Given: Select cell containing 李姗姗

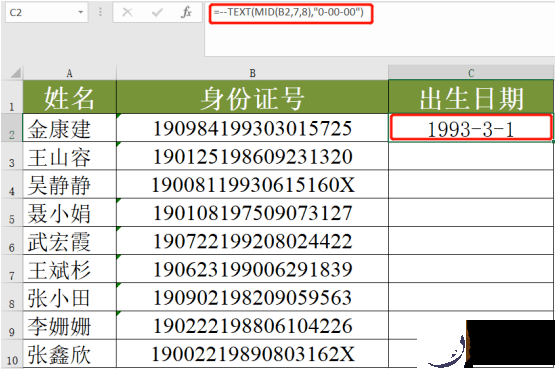Looking at the screenshot, I should click(x=70, y=325).
